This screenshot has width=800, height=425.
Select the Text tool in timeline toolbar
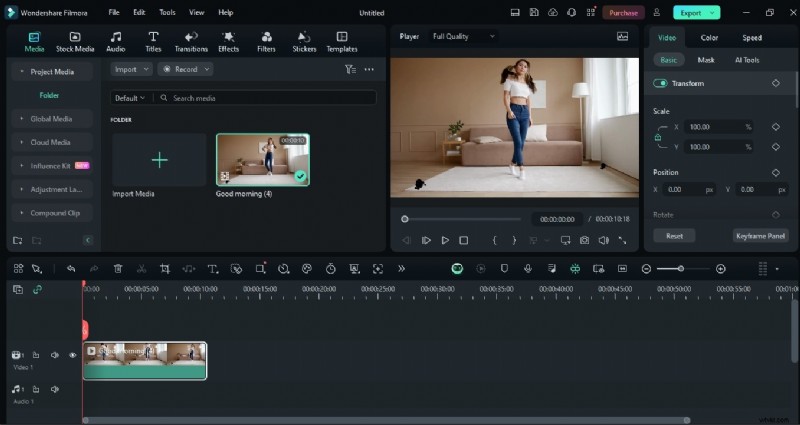coord(213,269)
